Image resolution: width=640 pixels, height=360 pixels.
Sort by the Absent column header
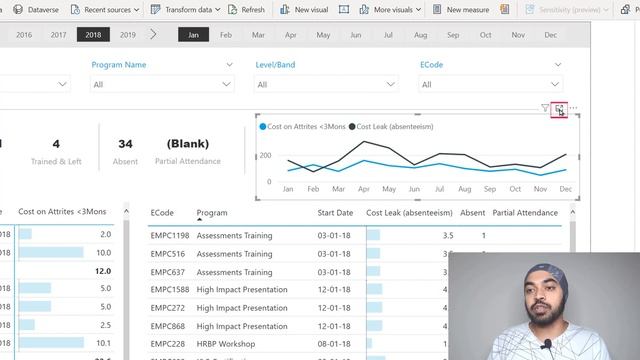coord(473,213)
